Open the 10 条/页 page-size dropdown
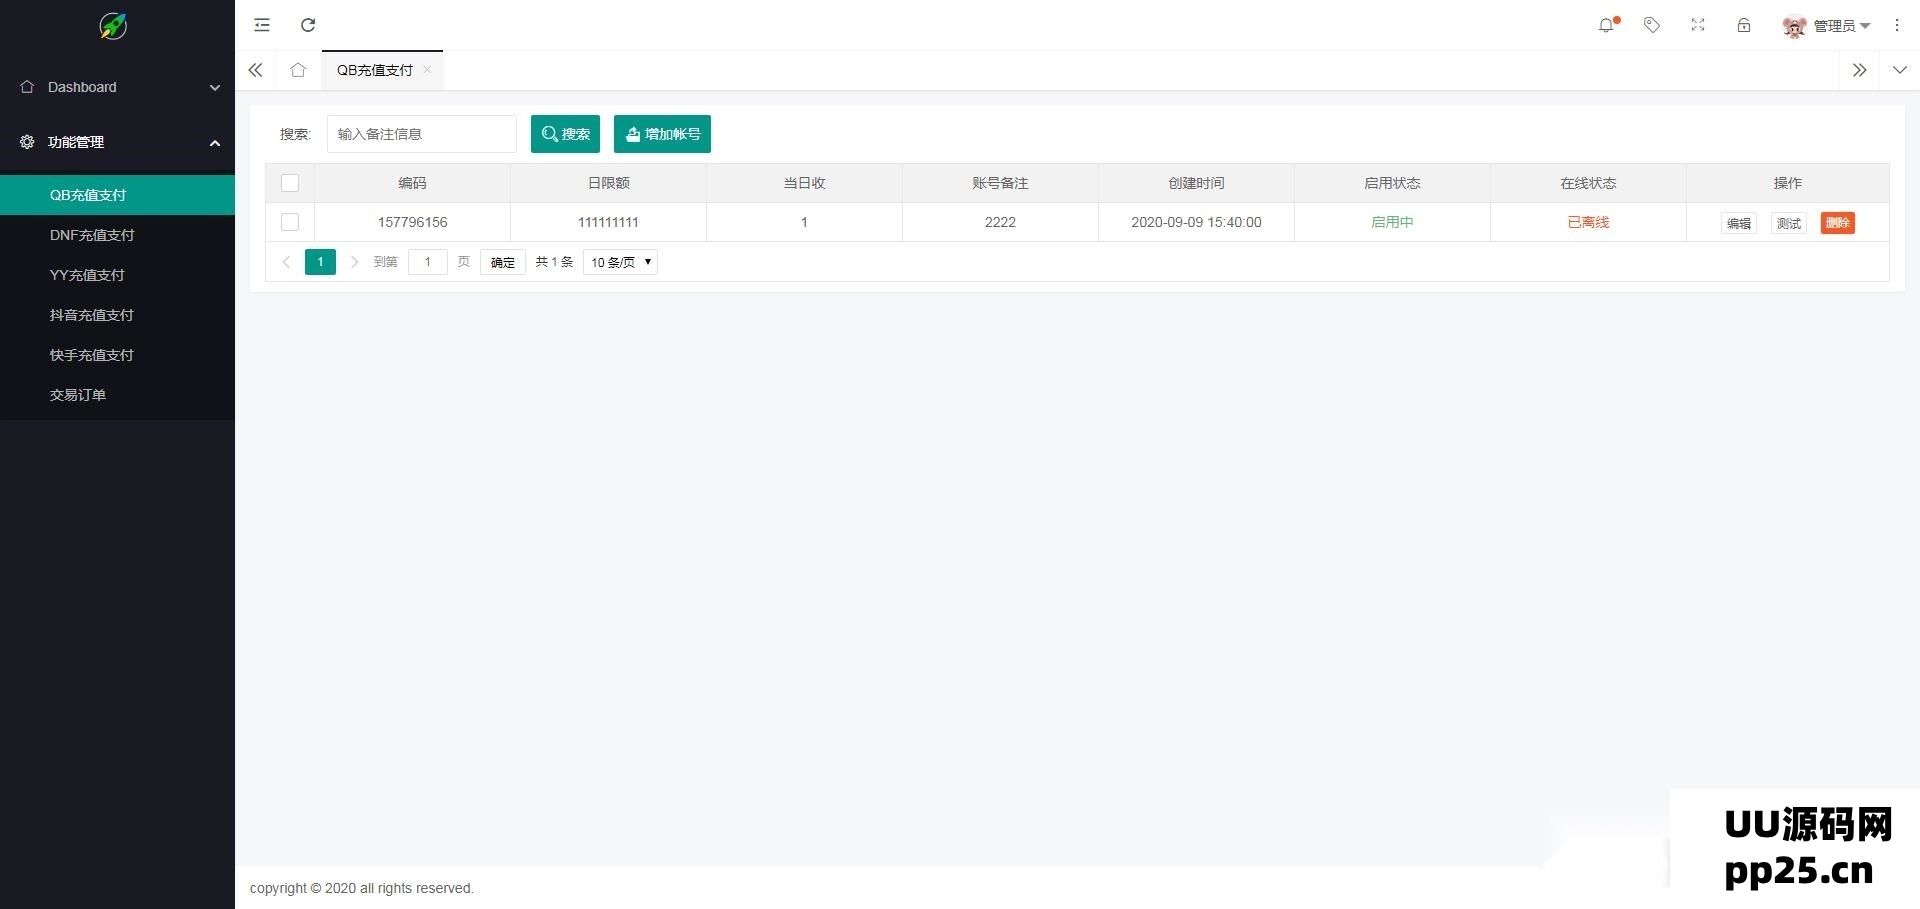The width and height of the screenshot is (1920, 909). [x=620, y=262]
